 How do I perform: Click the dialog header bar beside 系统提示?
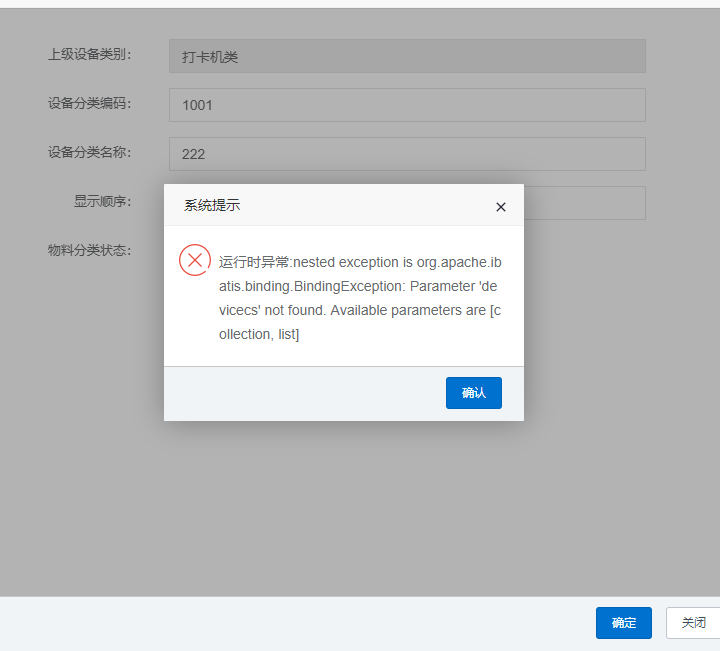click(x=360, y=206)
